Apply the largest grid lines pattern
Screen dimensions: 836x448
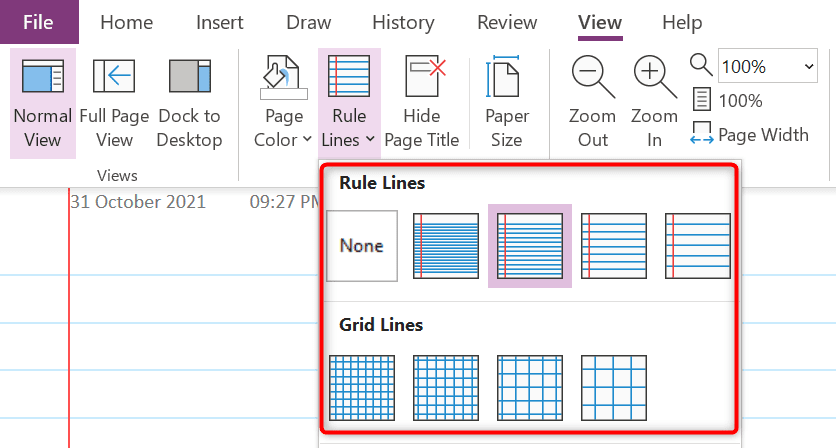[614, 388]
